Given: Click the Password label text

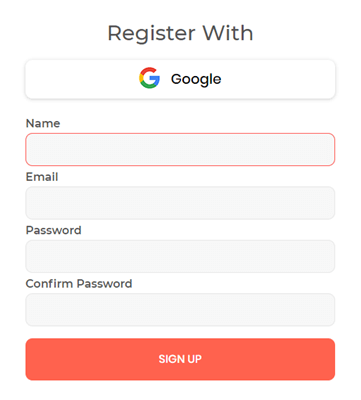Looking at the screenshot, I should click(54, 230).
